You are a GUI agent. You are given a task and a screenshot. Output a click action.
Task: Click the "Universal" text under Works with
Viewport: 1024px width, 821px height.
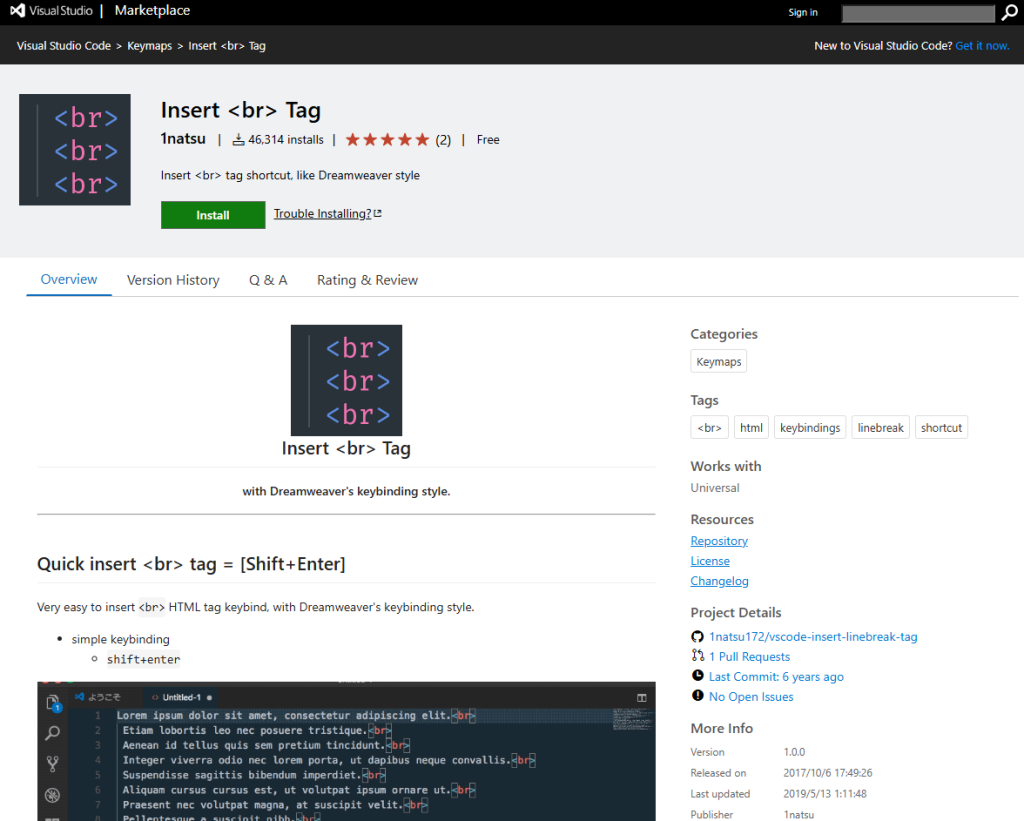click(x=714, y=488)
